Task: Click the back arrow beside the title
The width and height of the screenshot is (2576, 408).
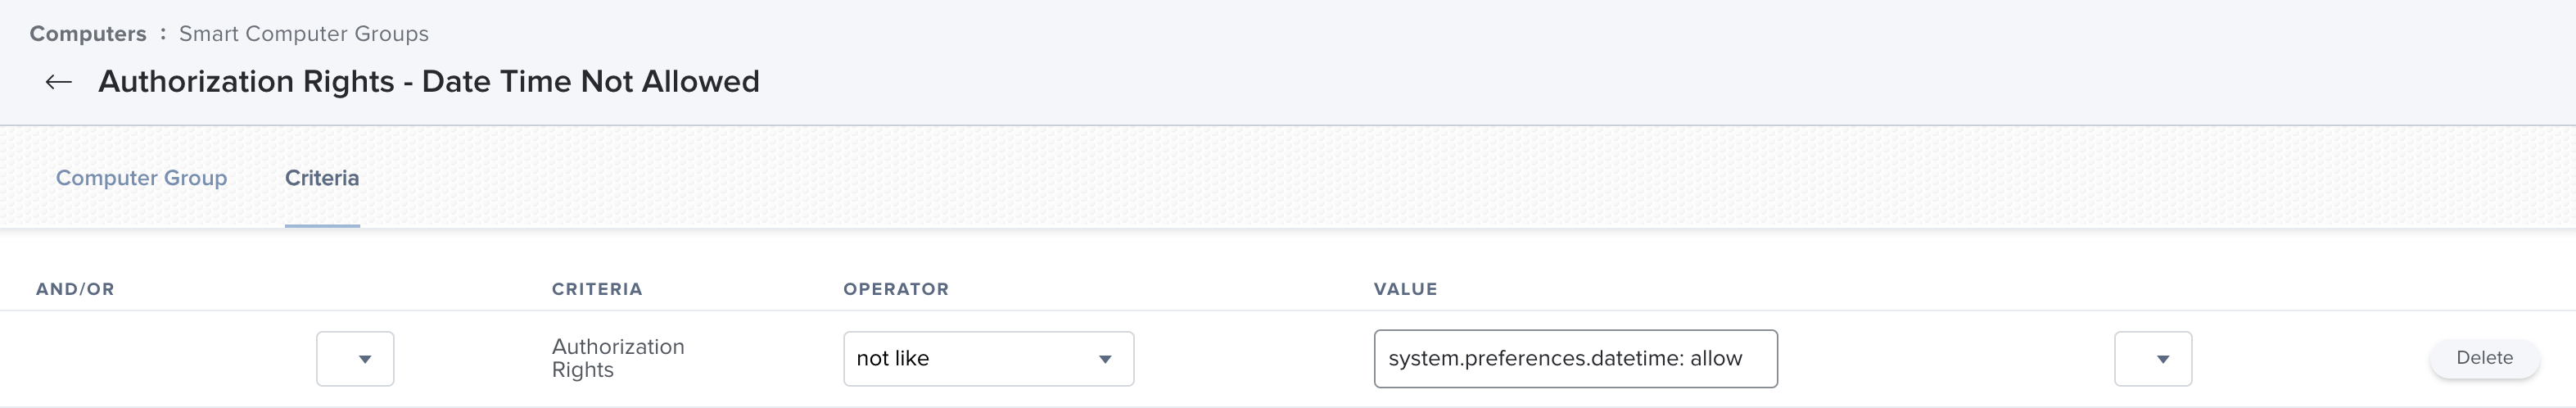Action: [59, 82]
